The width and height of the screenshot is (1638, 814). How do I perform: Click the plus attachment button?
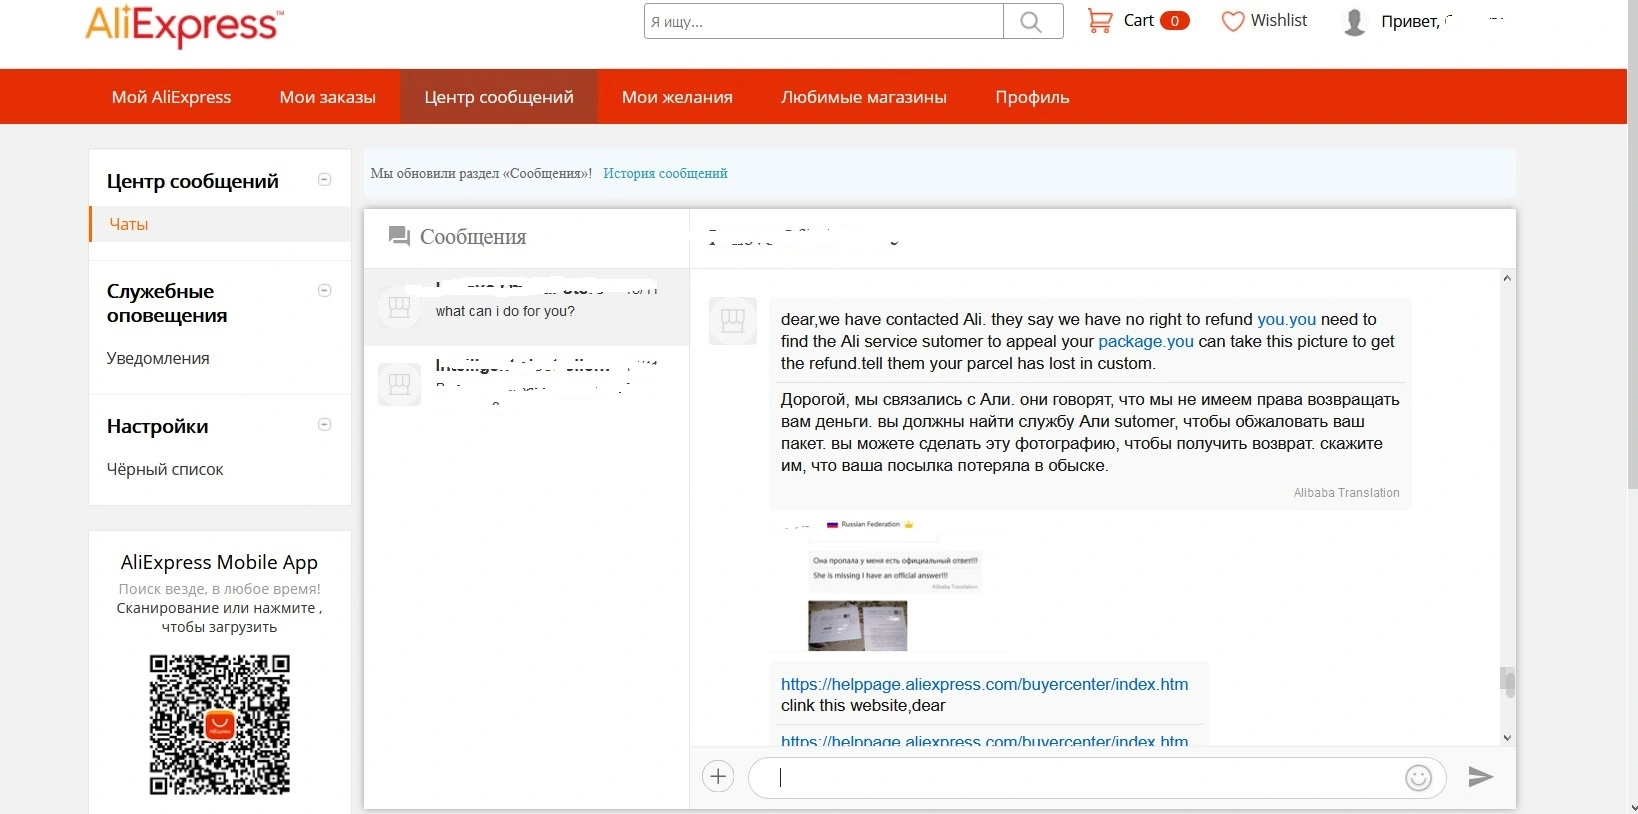click(x=718, y=777)
